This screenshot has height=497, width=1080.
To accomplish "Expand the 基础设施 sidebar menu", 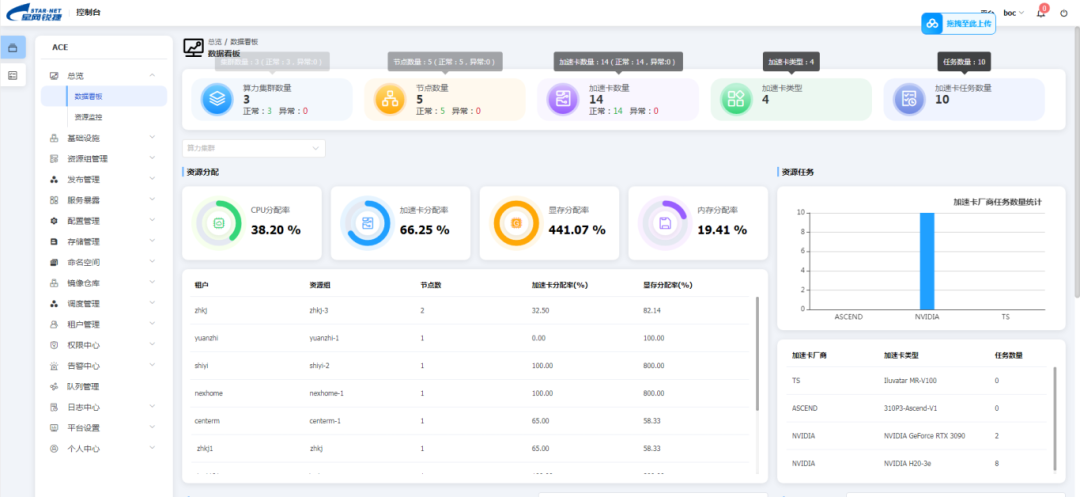I will click(x=100, y=138).
